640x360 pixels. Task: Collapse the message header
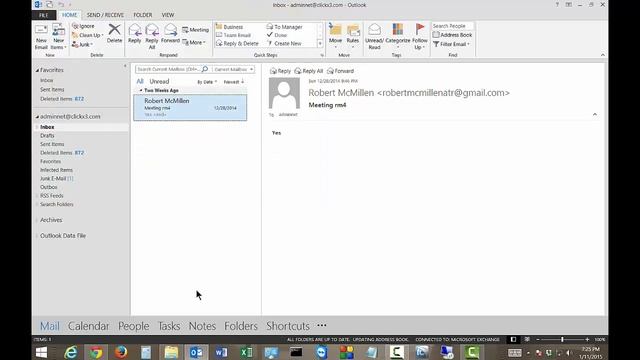595,115
